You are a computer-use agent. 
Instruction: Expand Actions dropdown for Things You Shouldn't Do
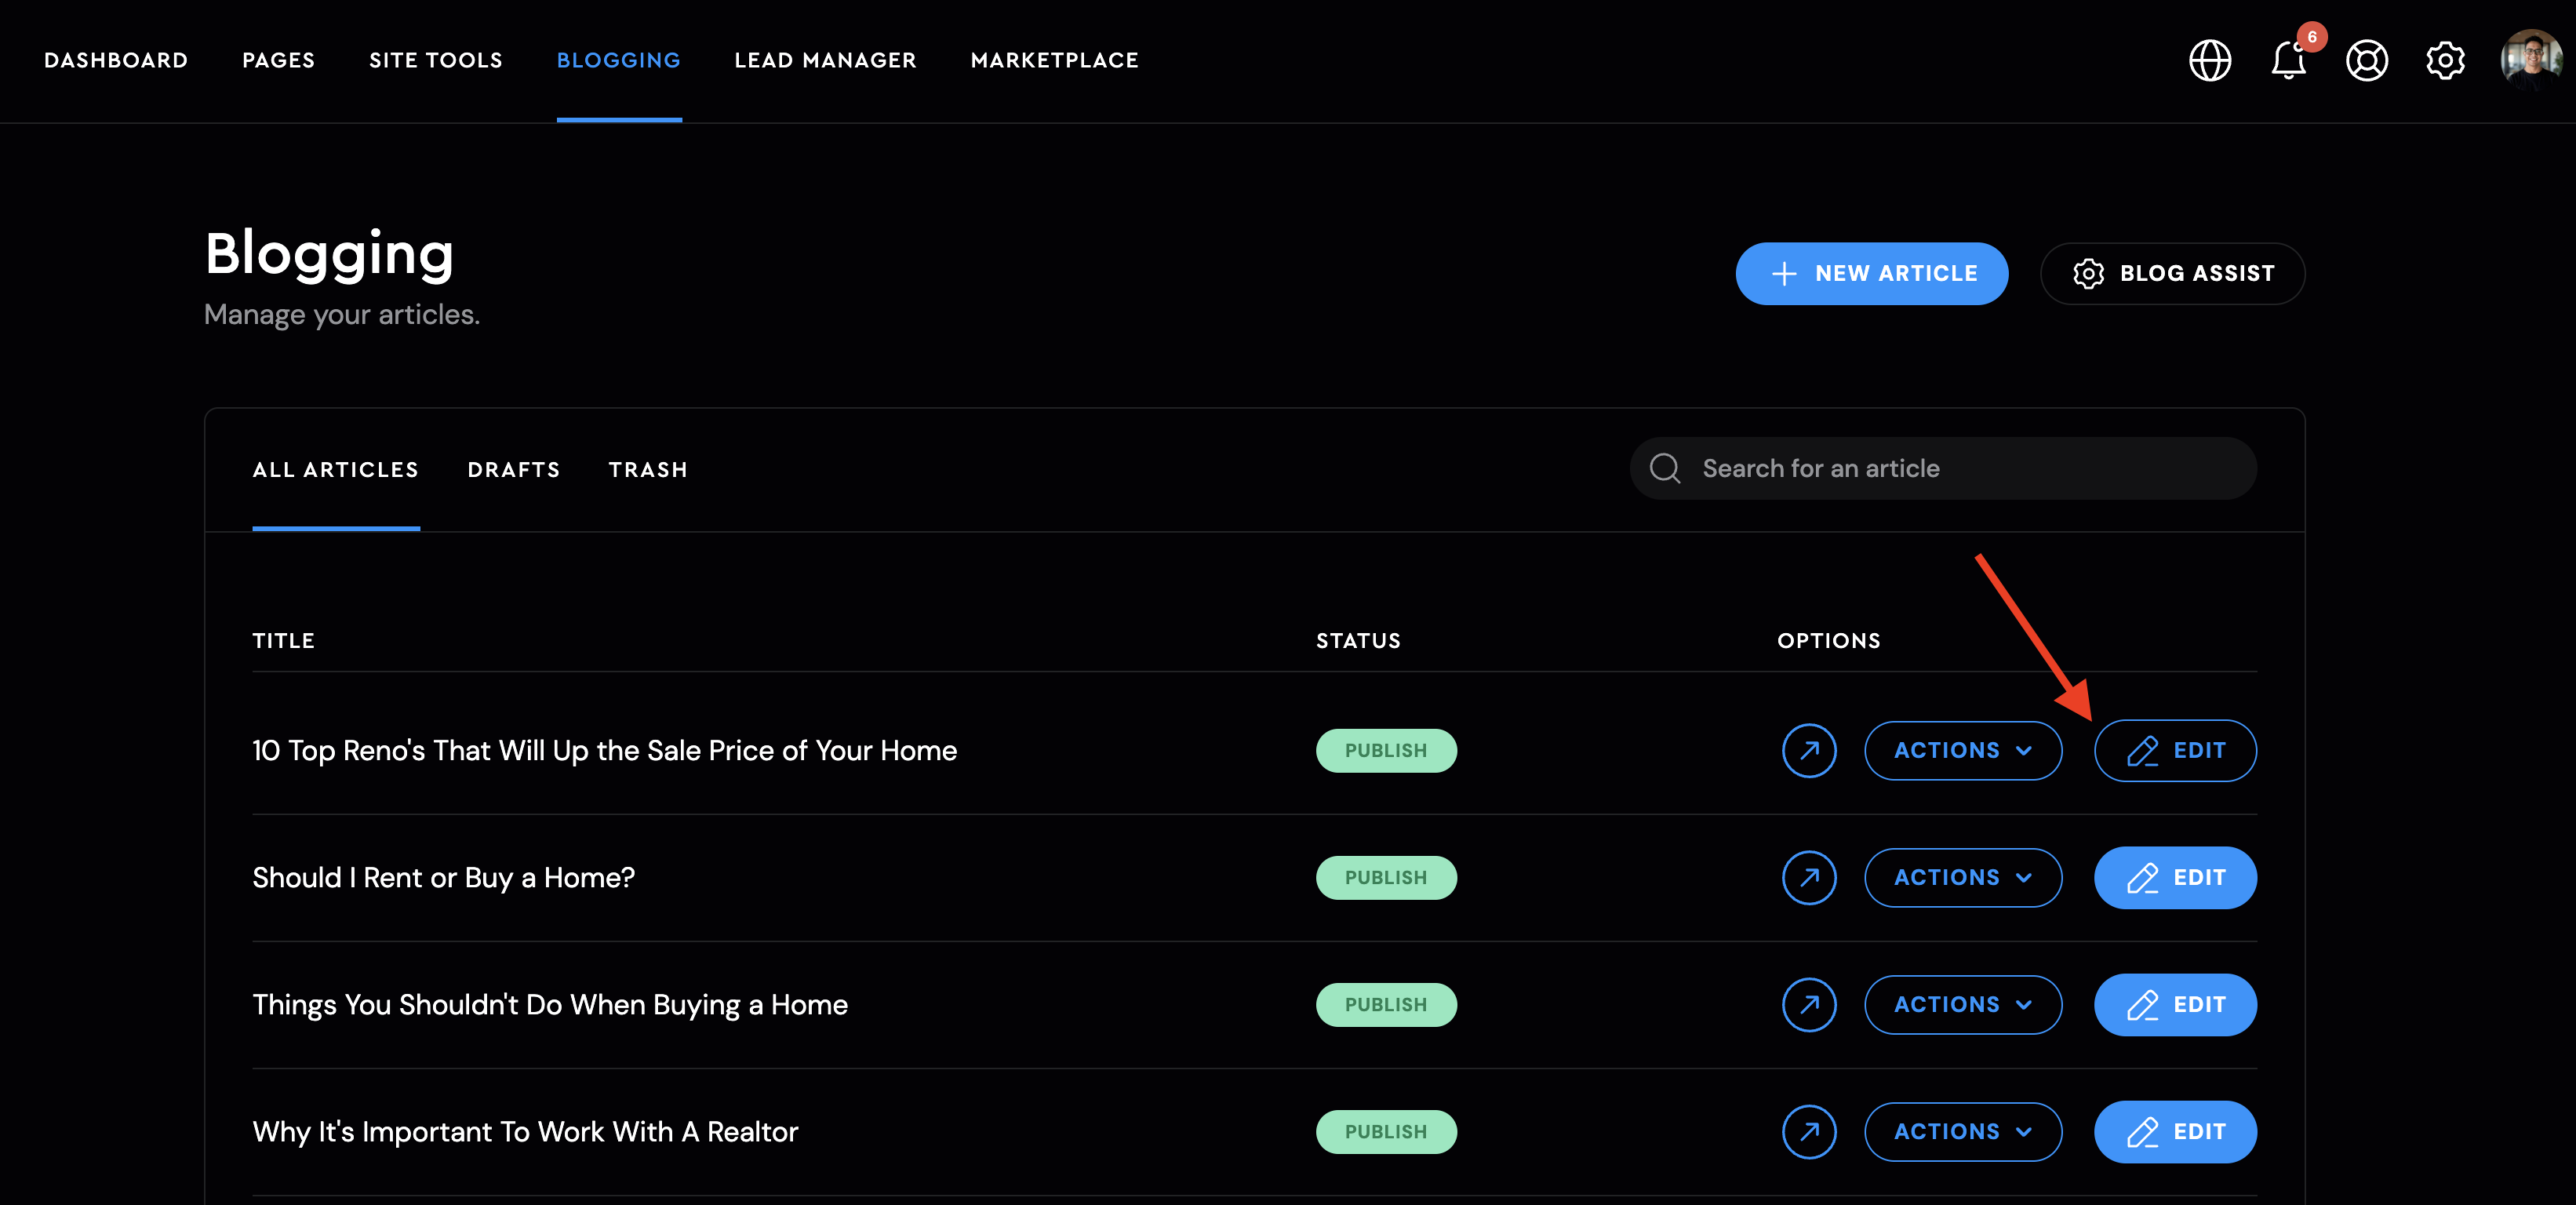tap(1963, 1004)
